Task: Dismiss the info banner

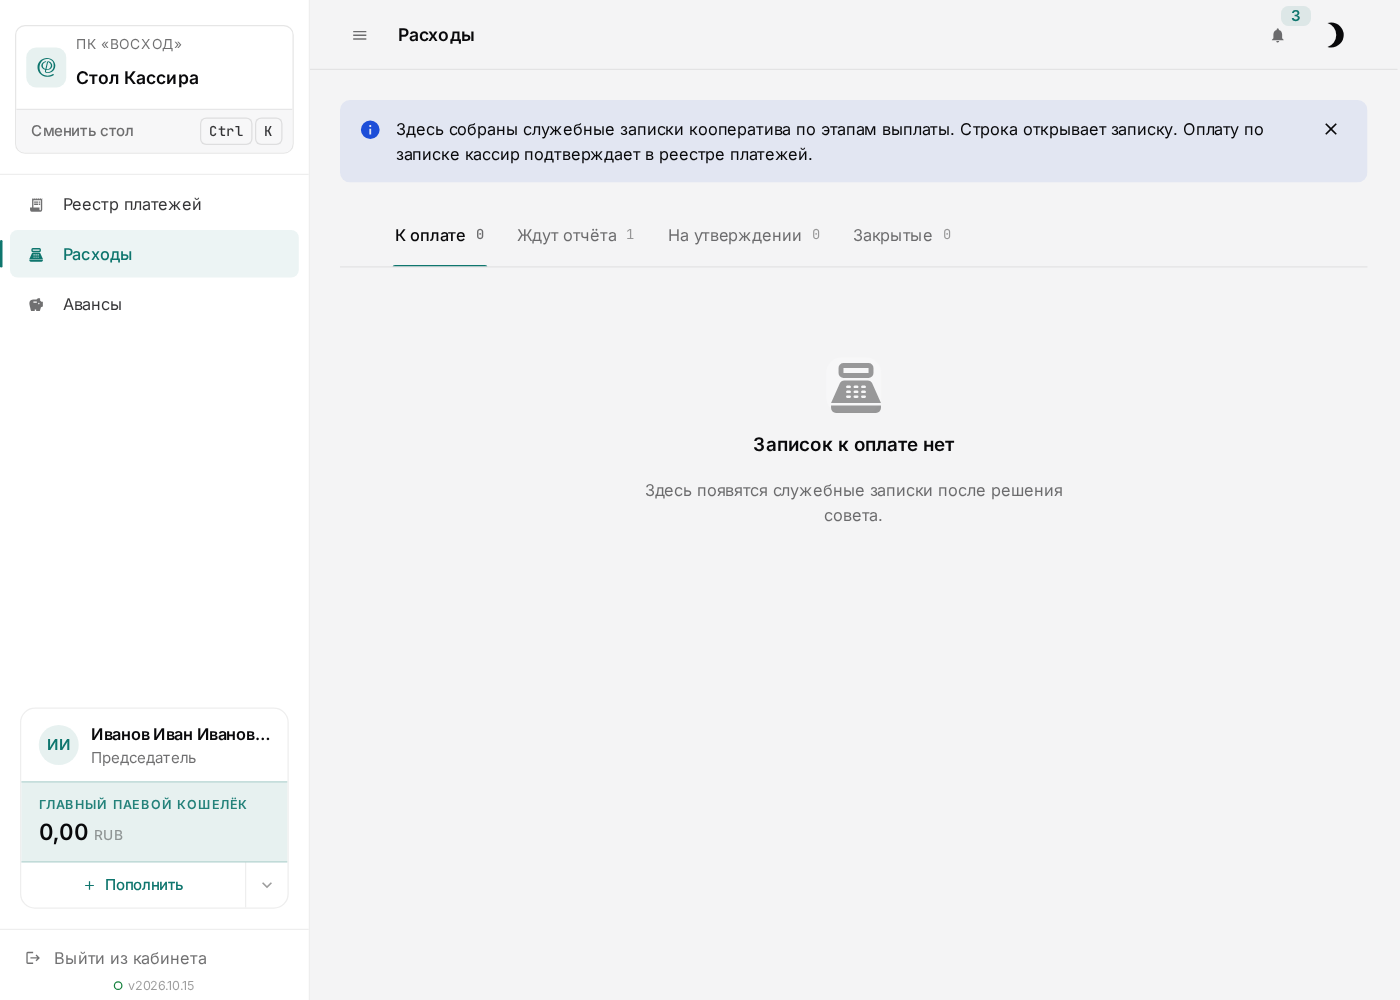Action: (1331, 129)
